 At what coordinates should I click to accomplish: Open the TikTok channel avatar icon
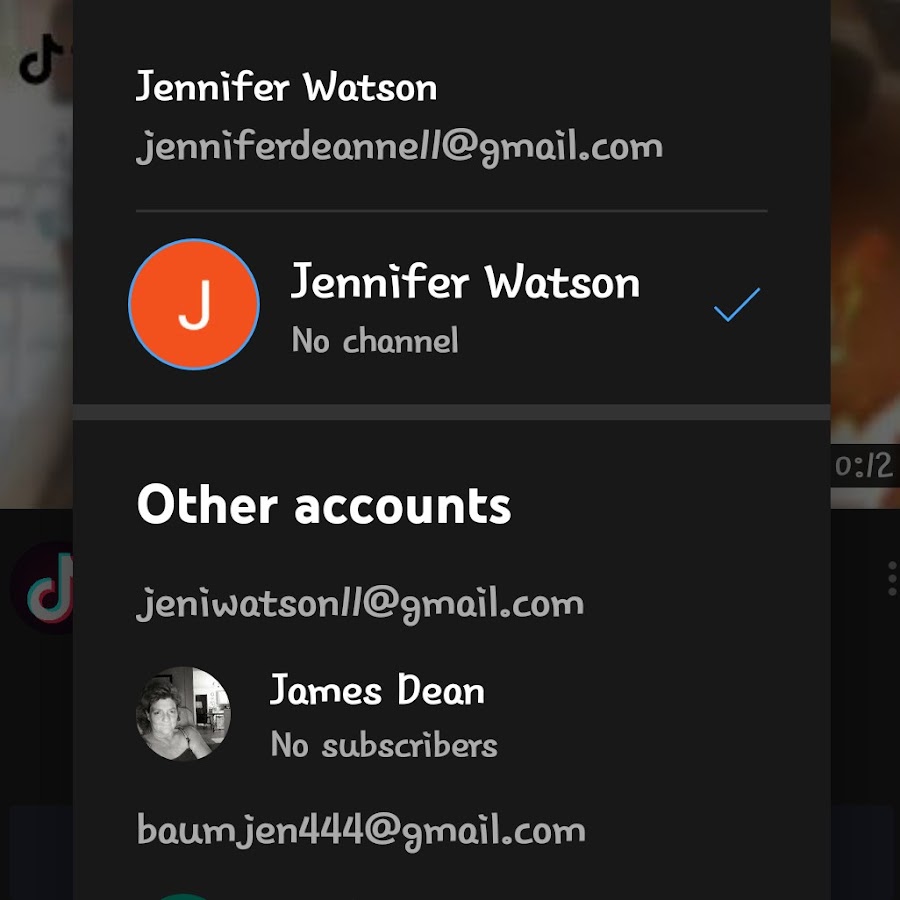pyautogui.click(x=43, y=588)
